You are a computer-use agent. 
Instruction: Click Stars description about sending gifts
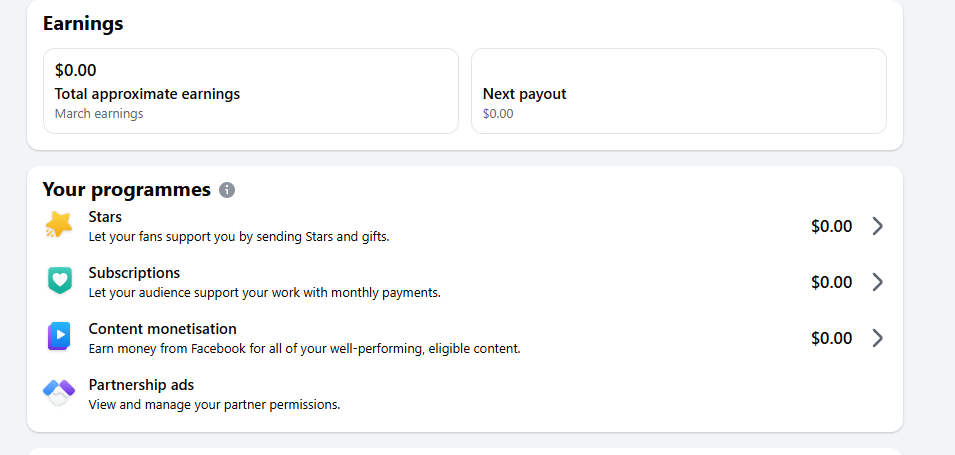238,237
